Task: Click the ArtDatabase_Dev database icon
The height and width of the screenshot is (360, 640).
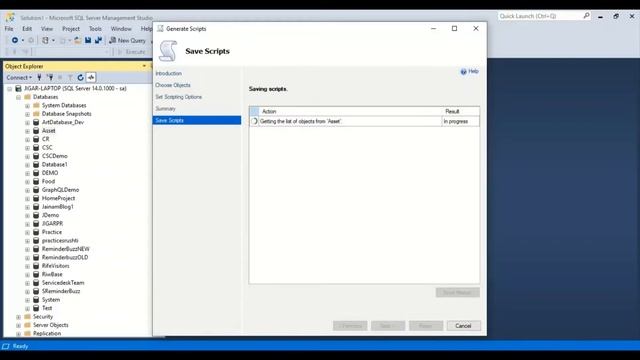Action: [x=36, y=122]
